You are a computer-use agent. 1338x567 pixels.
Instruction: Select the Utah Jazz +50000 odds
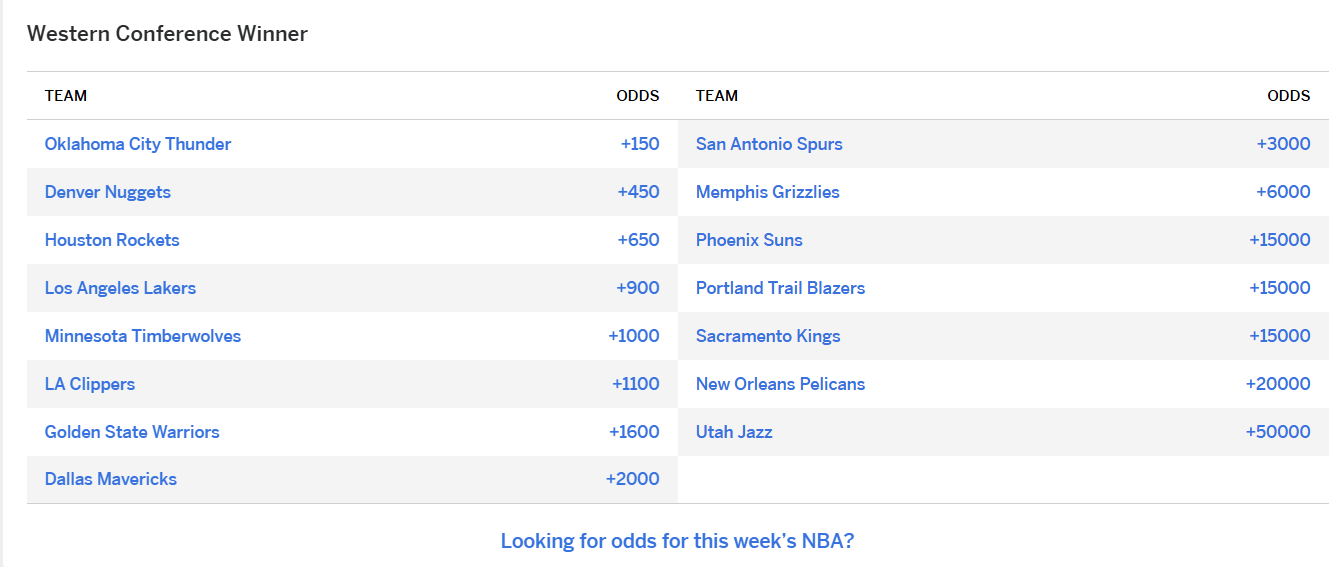(x=1278, y=432)
